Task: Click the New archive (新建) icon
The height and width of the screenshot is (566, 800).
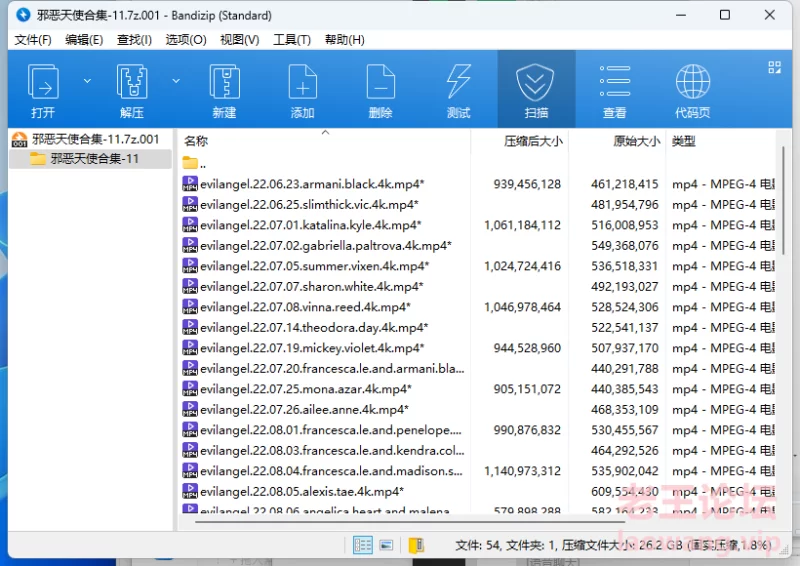Action: pos(224,82)
